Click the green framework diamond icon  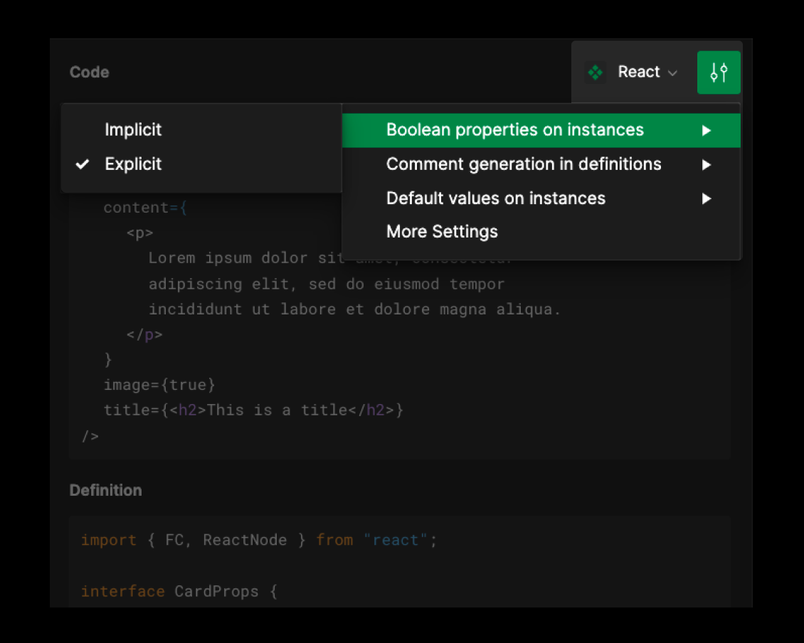tap(595, 72)
